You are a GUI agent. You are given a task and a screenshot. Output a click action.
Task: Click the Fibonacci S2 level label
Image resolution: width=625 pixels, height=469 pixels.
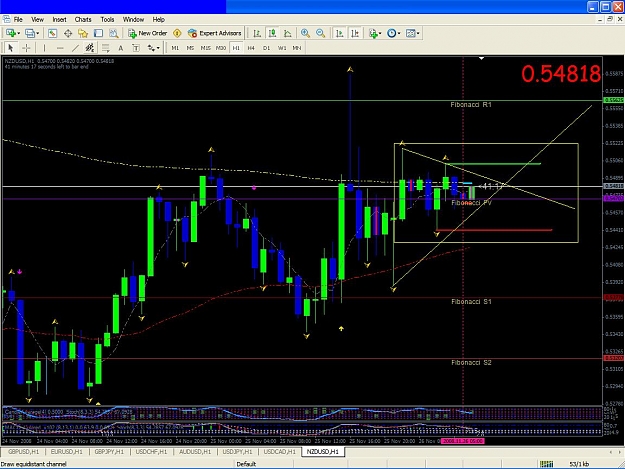[471, 363]
